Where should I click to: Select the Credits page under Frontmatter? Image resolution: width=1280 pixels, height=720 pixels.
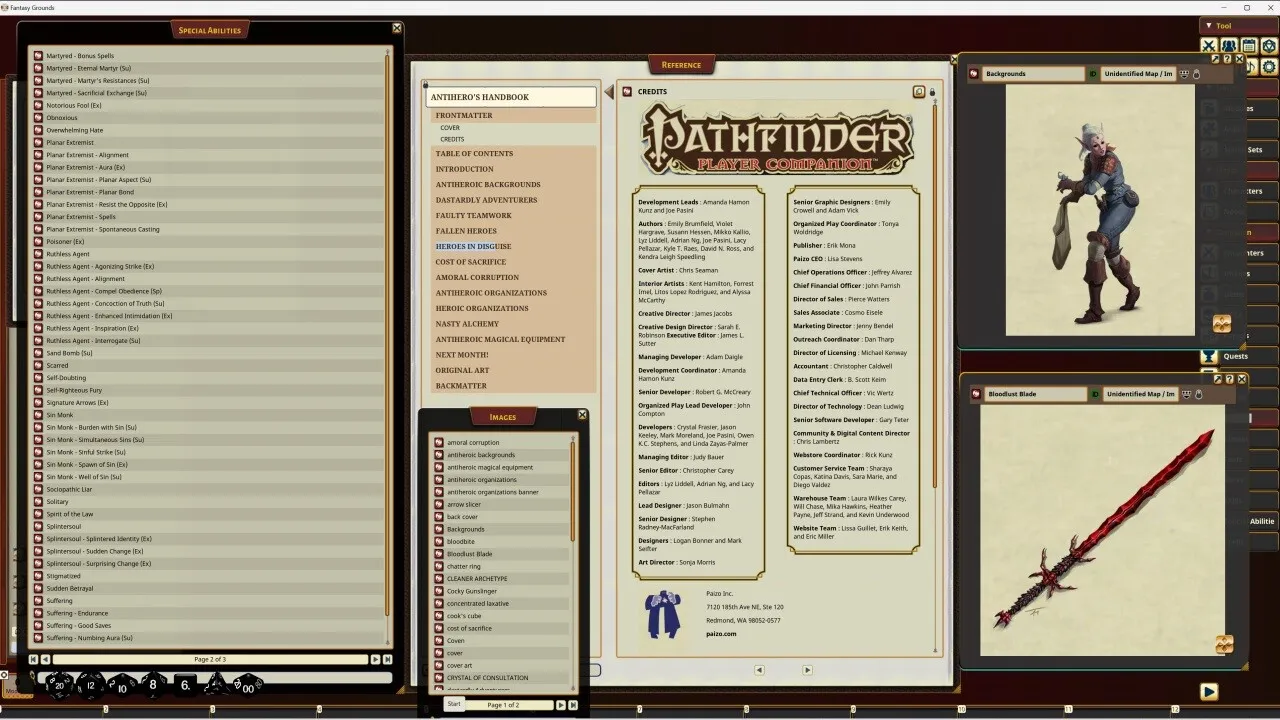point(452,139)
